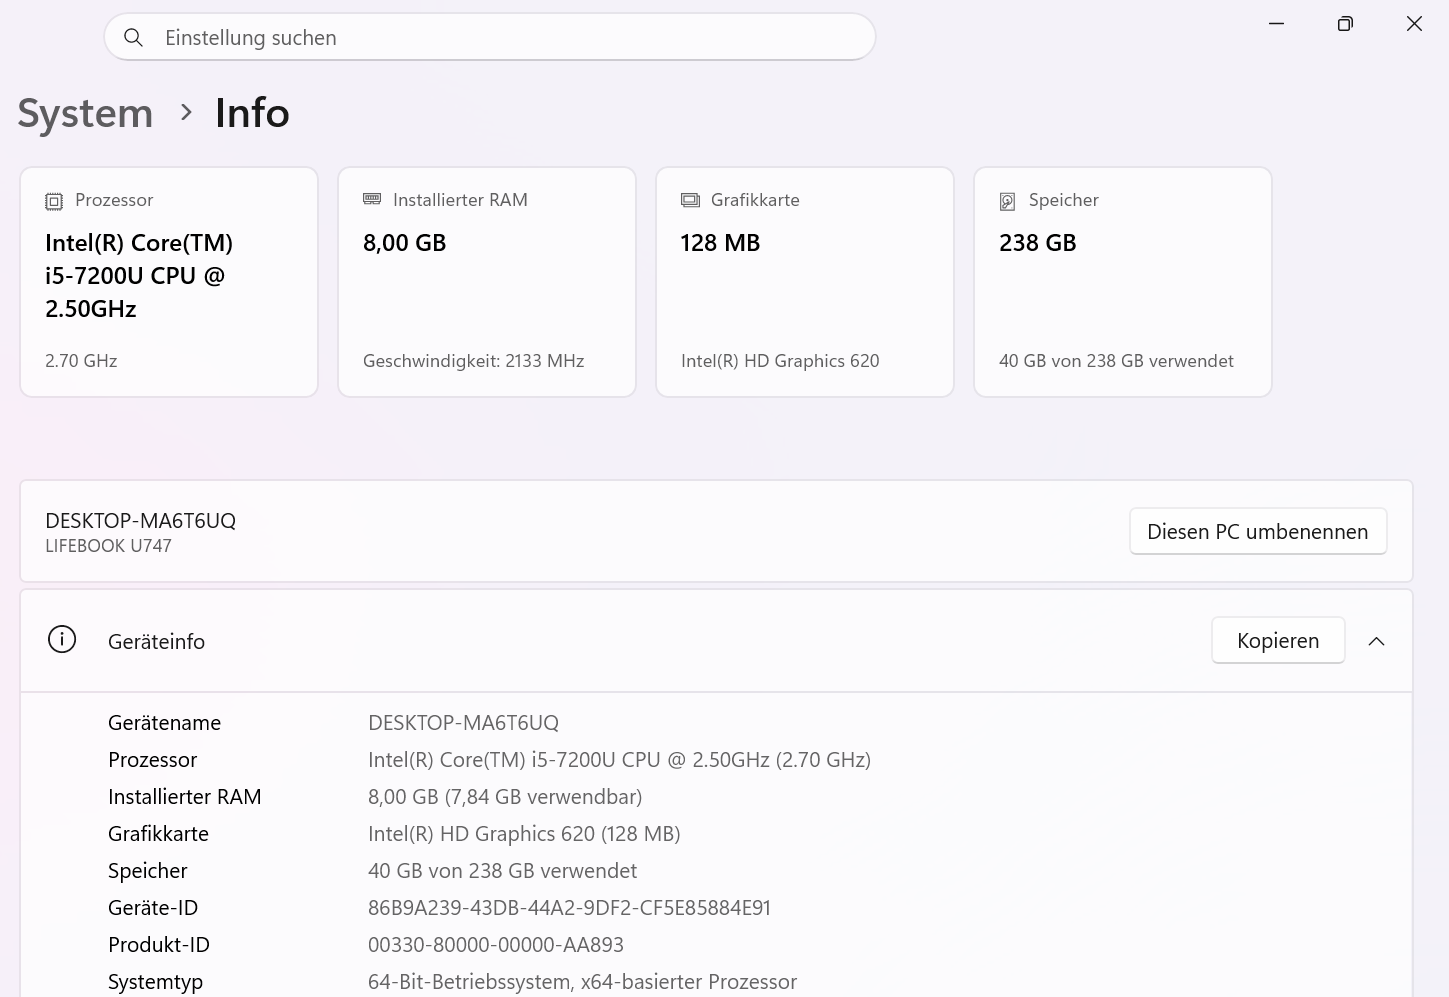Collapse the Geräteinfo section chevron
1449x997 pixels.
1376,641
